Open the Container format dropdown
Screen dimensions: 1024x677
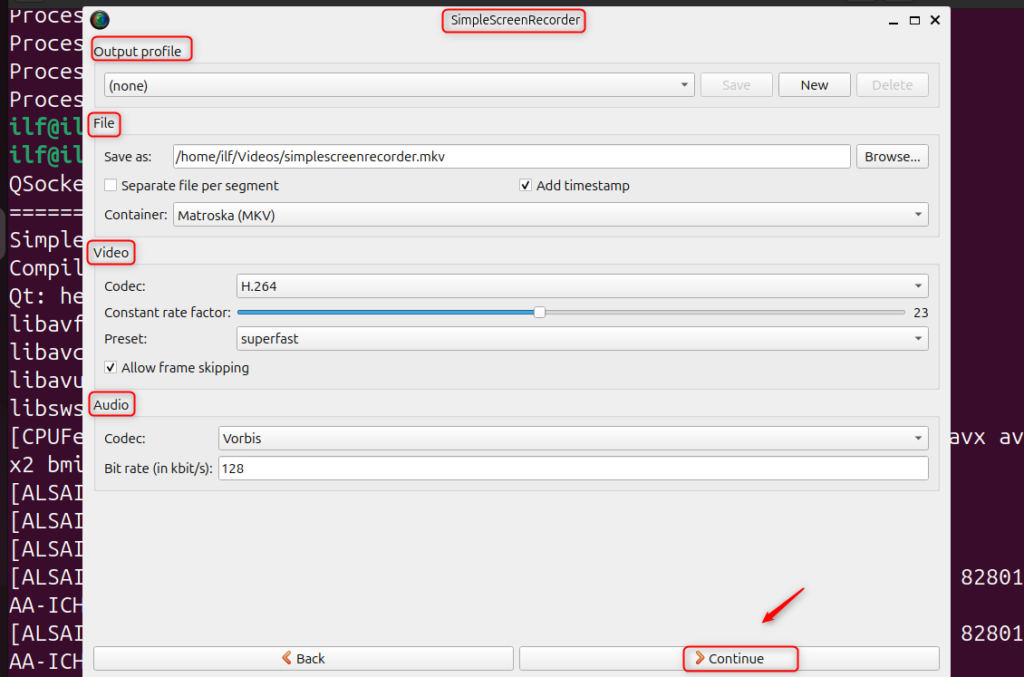click(x=550, y=214)
